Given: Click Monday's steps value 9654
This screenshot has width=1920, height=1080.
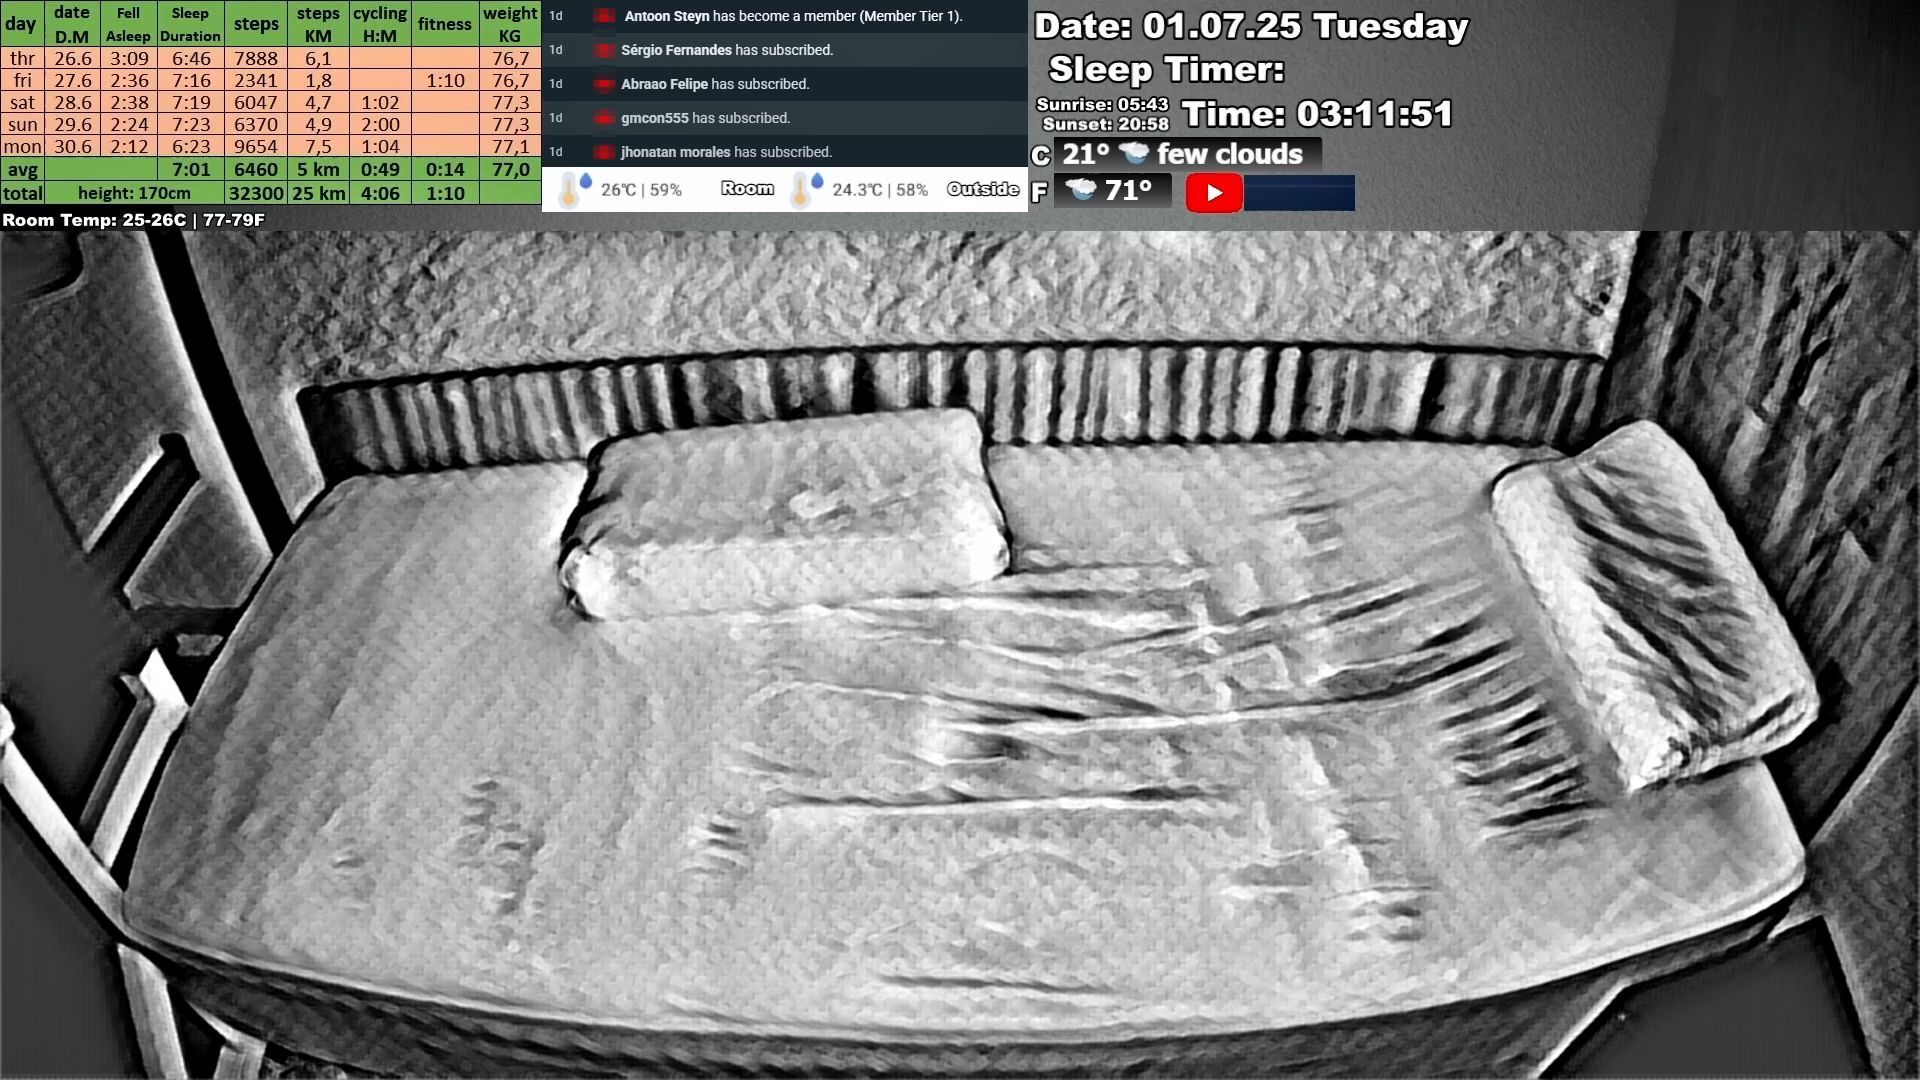Looking at the screenshot, I should [256, 146].
